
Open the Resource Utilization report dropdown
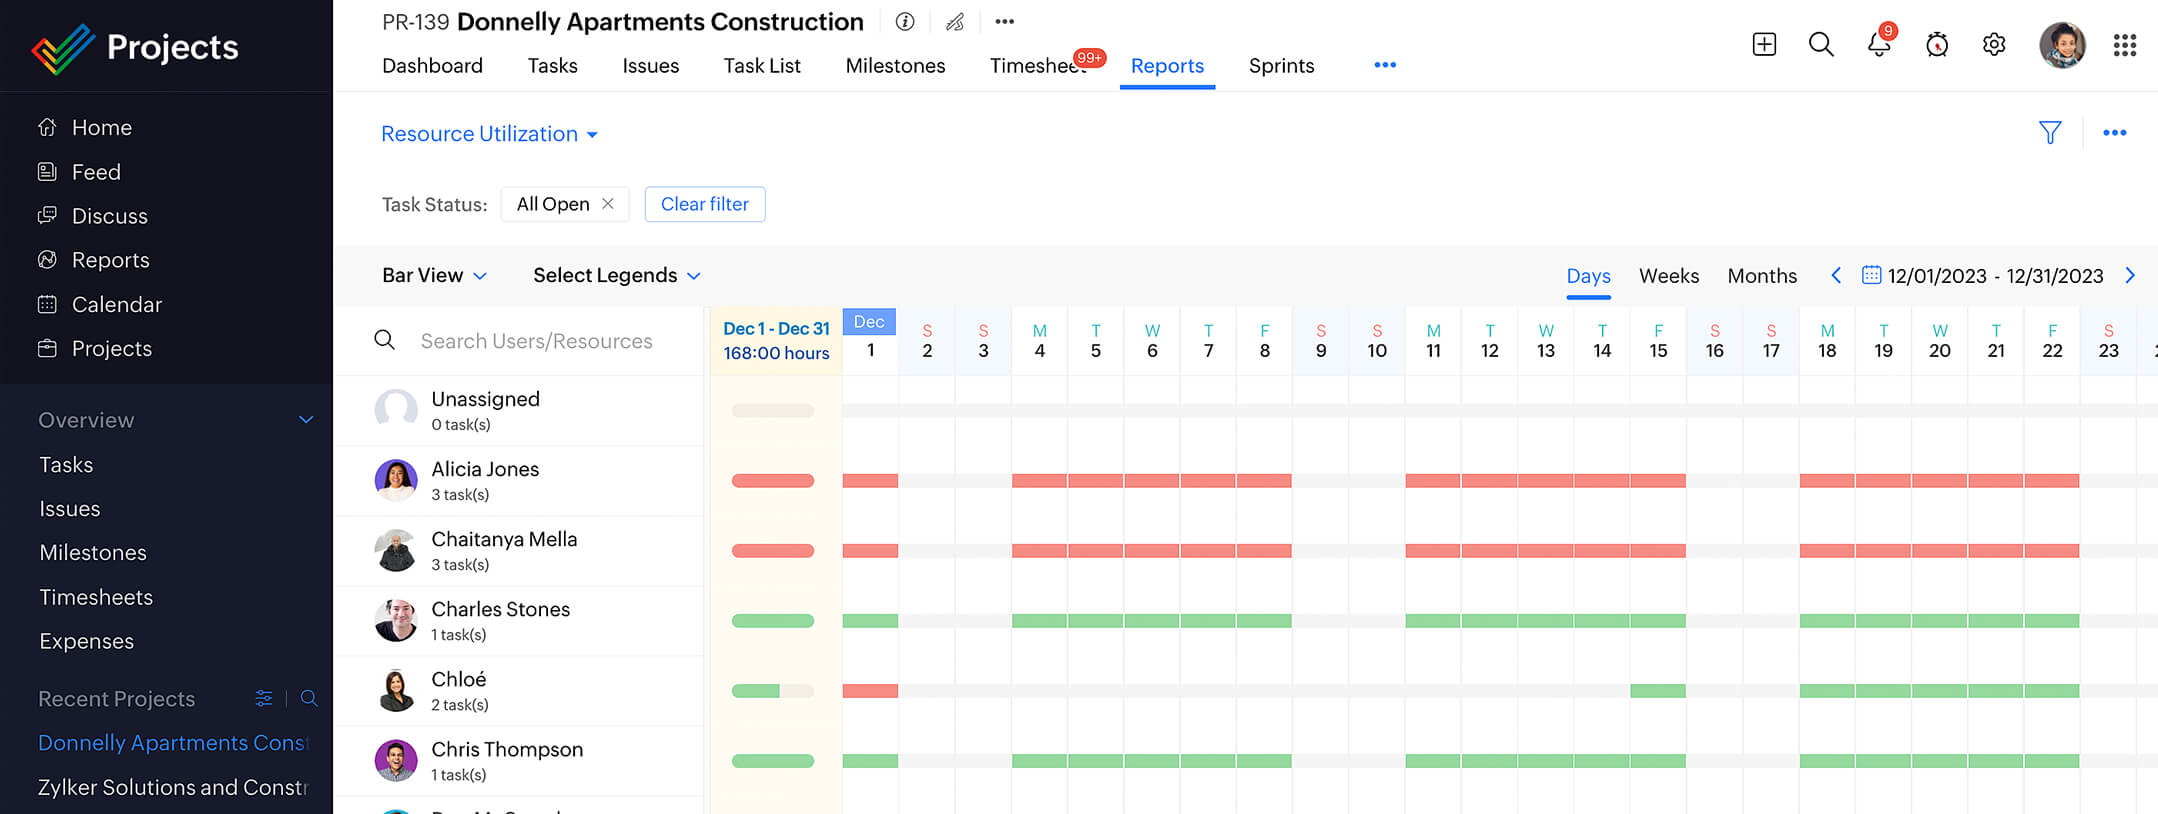tap(489, 134)
